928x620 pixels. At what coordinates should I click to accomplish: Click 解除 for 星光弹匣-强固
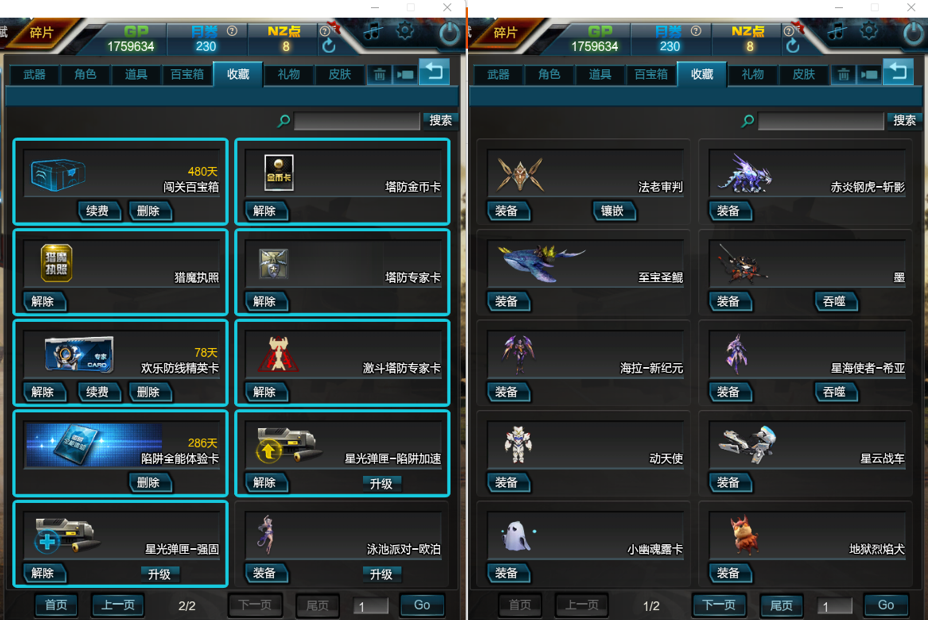43,573
